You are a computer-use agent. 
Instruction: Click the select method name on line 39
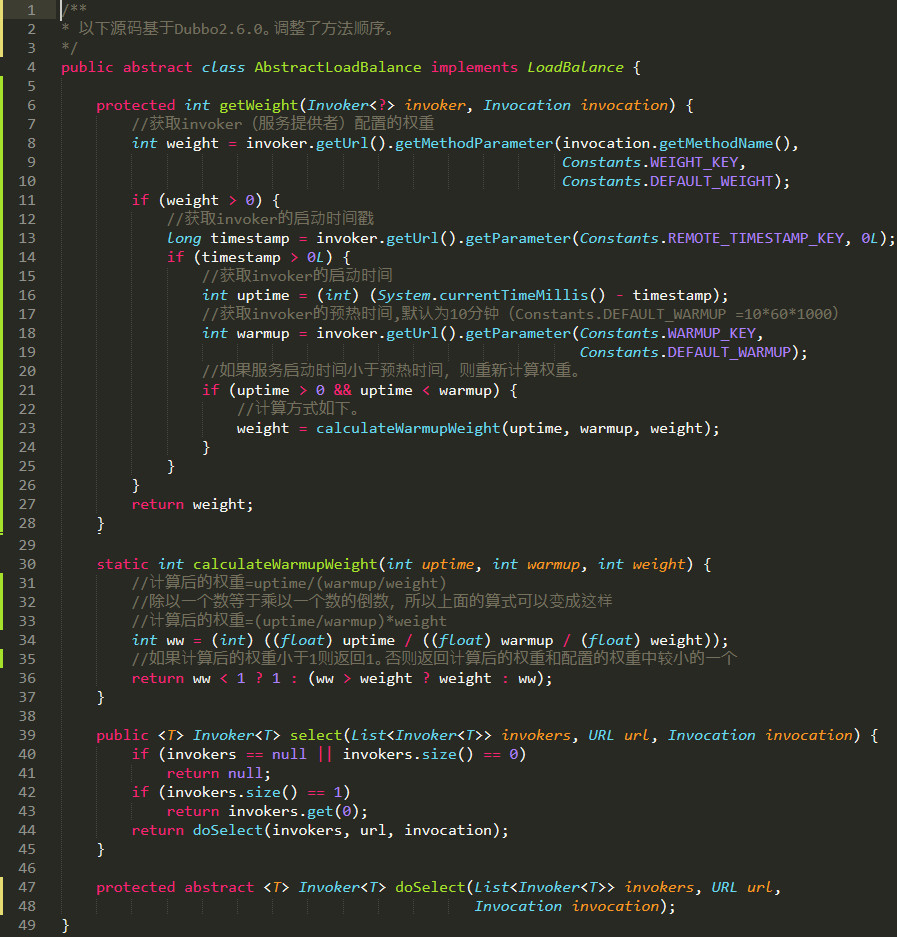tap(316, 735)
